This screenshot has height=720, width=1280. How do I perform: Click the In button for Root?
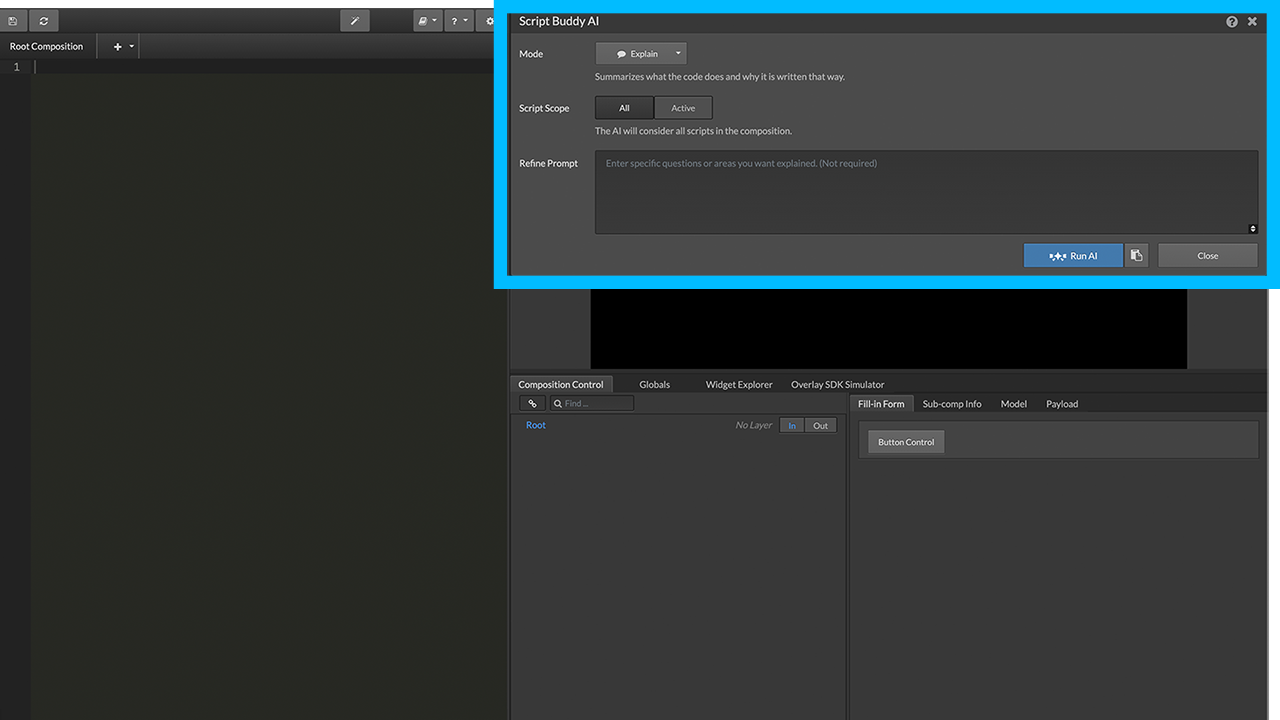792,426
